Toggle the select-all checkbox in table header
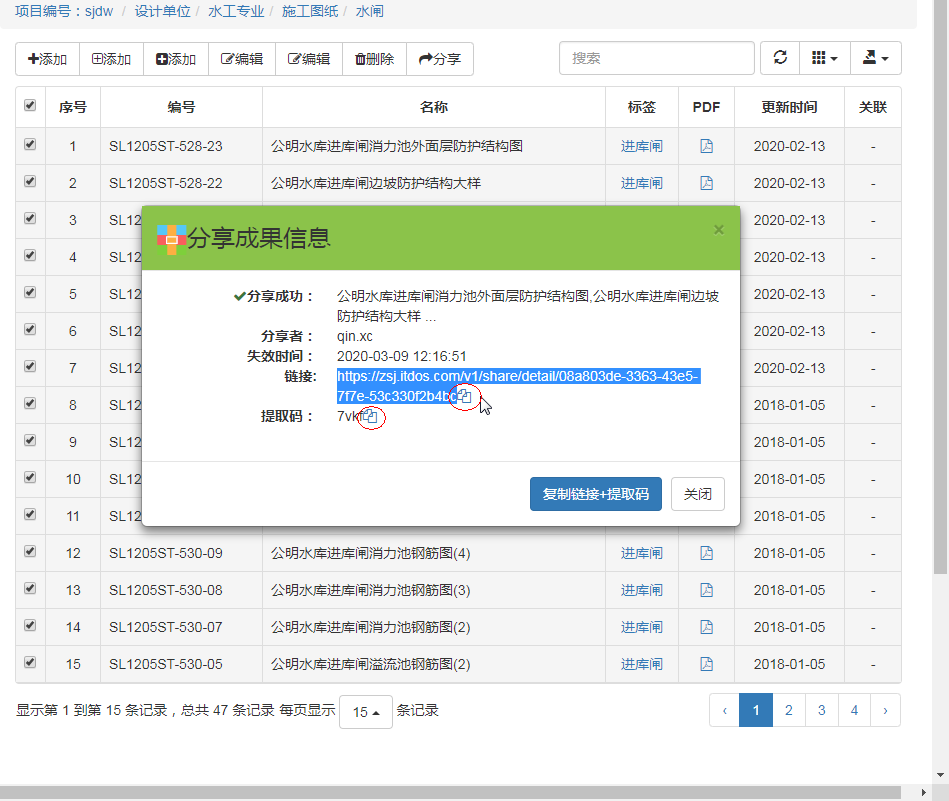 (30, 106)
